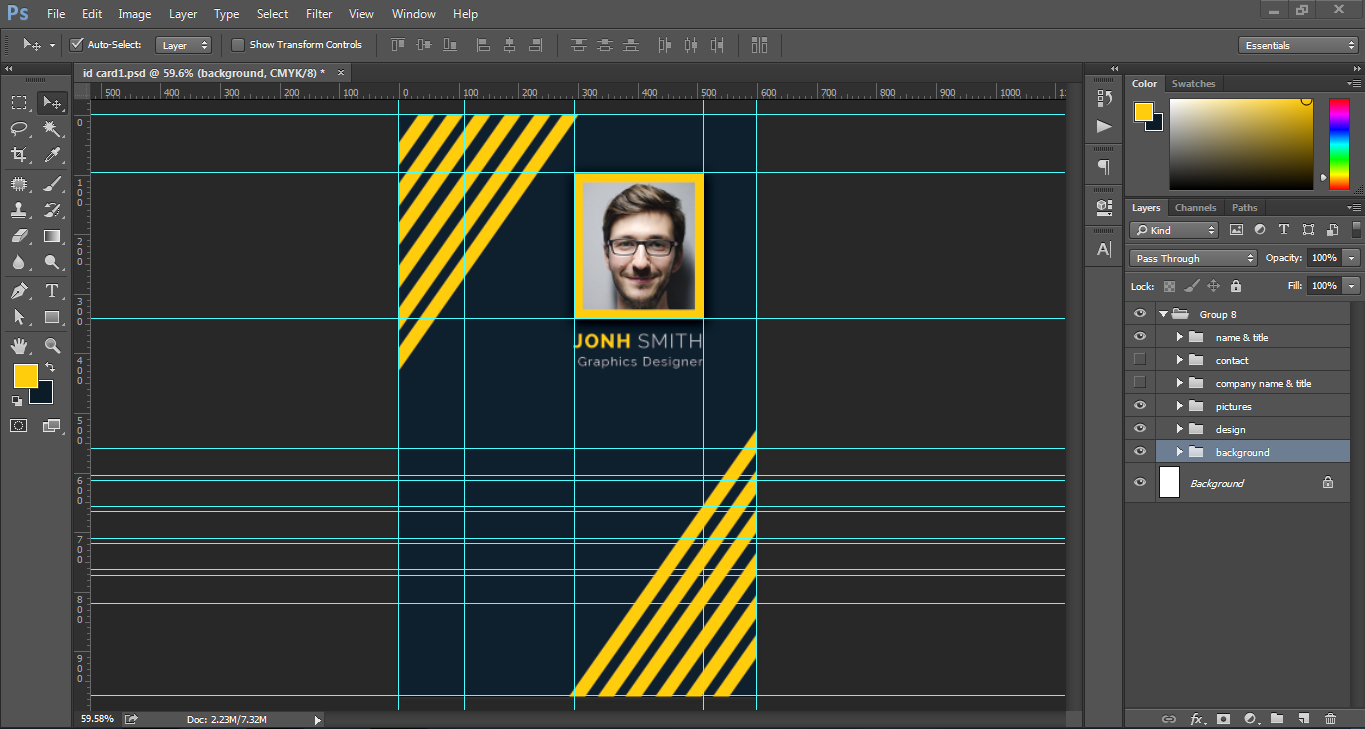The width and height of the screenshot is (1365, 729).
Task: Enable Show Transform Controls checkbox
Action: click(x=238, y=45)
